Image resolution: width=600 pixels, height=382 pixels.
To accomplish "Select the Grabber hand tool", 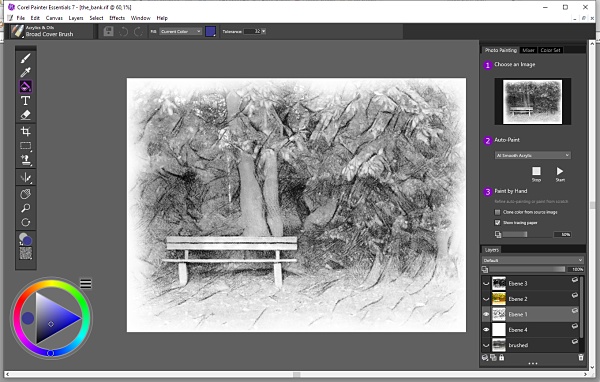I will pos(26,194).
